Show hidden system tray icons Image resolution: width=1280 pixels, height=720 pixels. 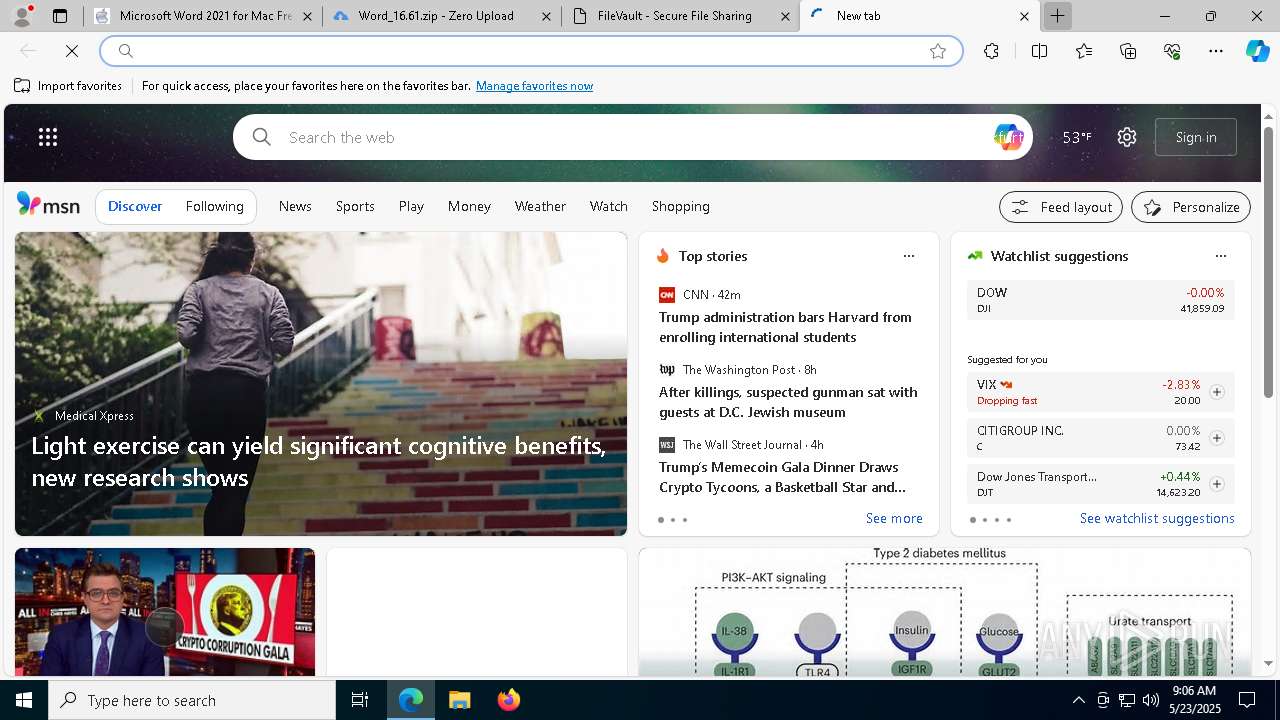tap(1078, 700)
